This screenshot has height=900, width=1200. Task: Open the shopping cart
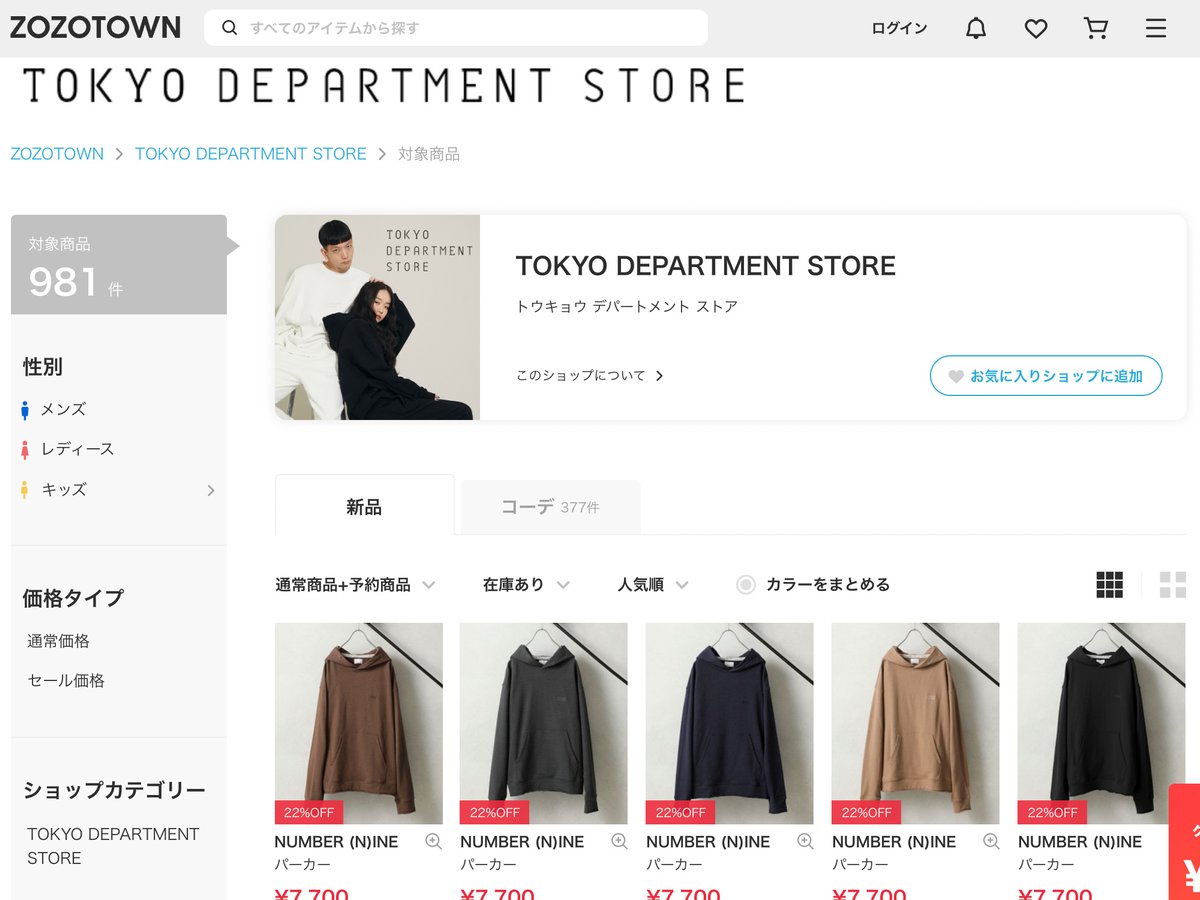tap(1096, 29)
